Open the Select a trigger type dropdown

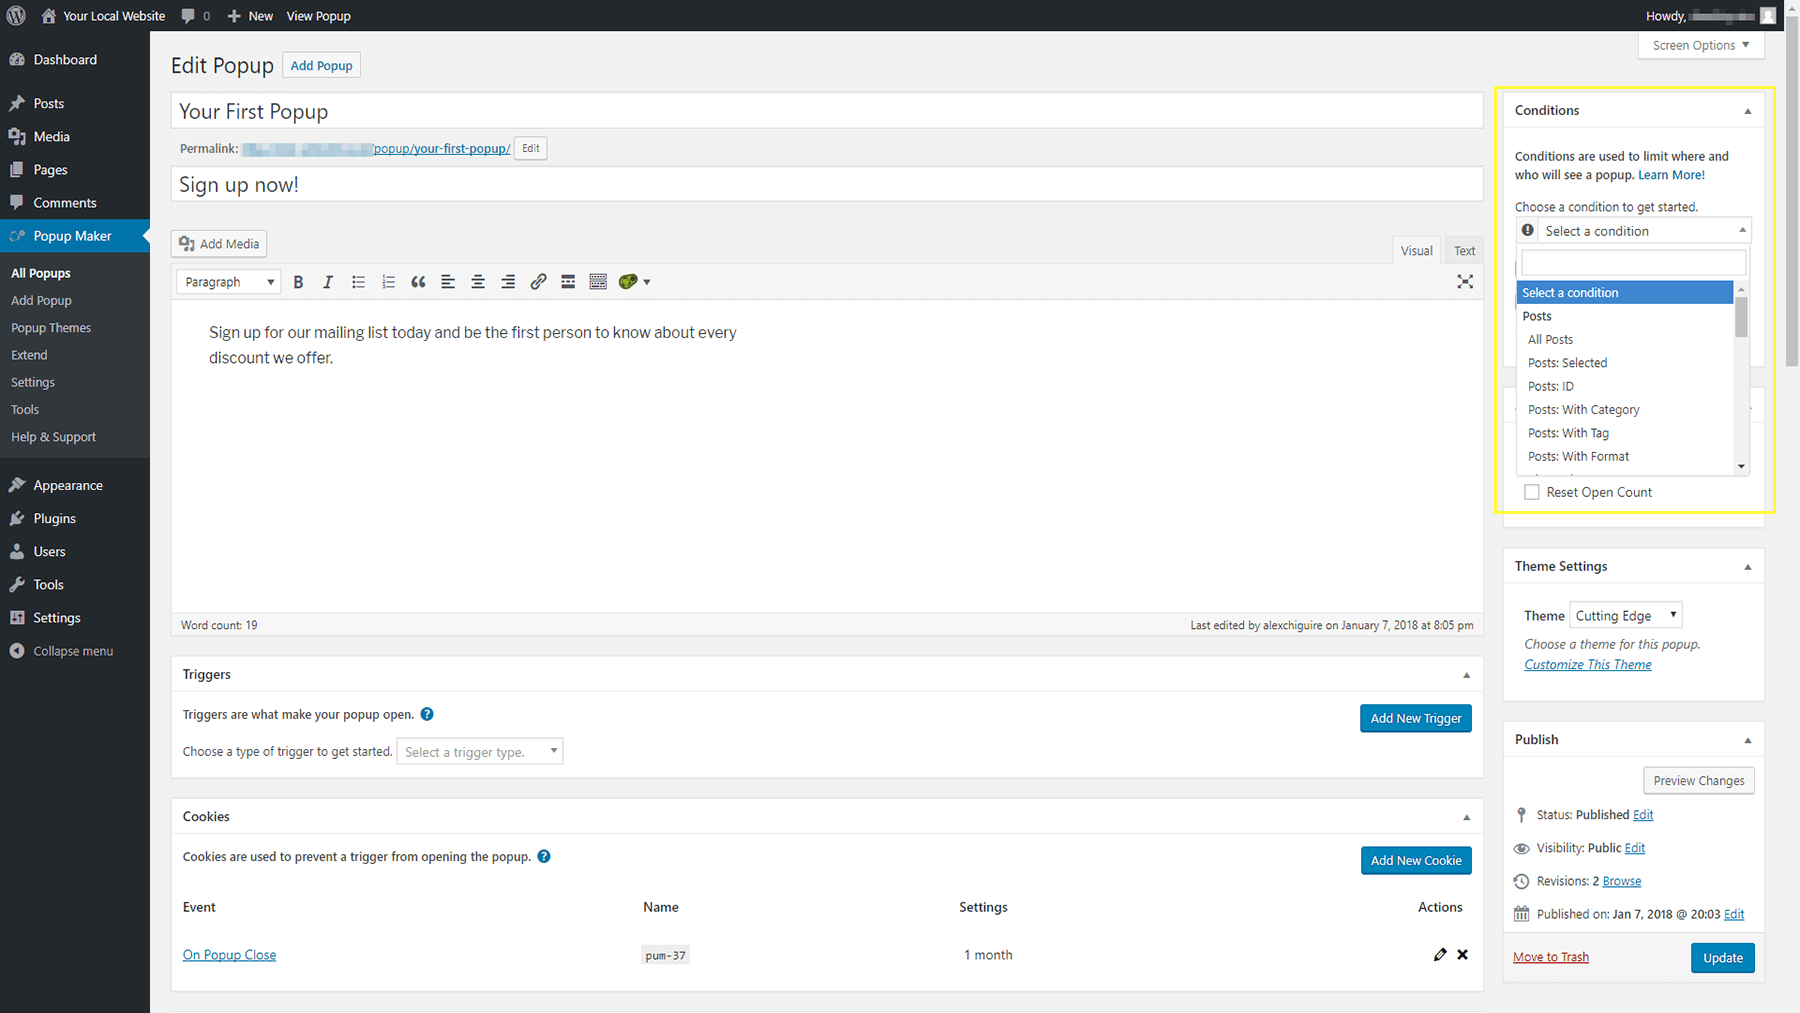pyautogui.click(x=480, y=752)
